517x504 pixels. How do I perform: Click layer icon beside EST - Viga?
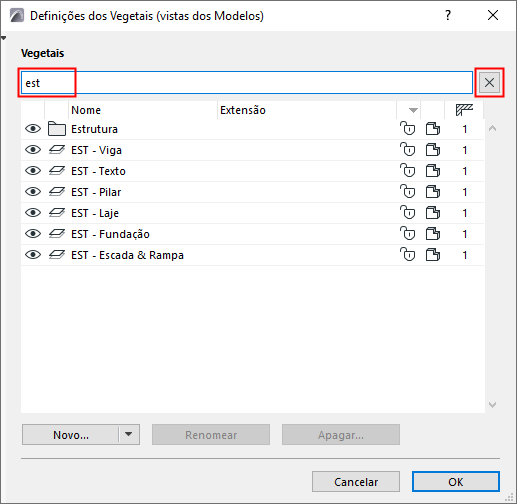pyautogui.click(x=57, y=150)
